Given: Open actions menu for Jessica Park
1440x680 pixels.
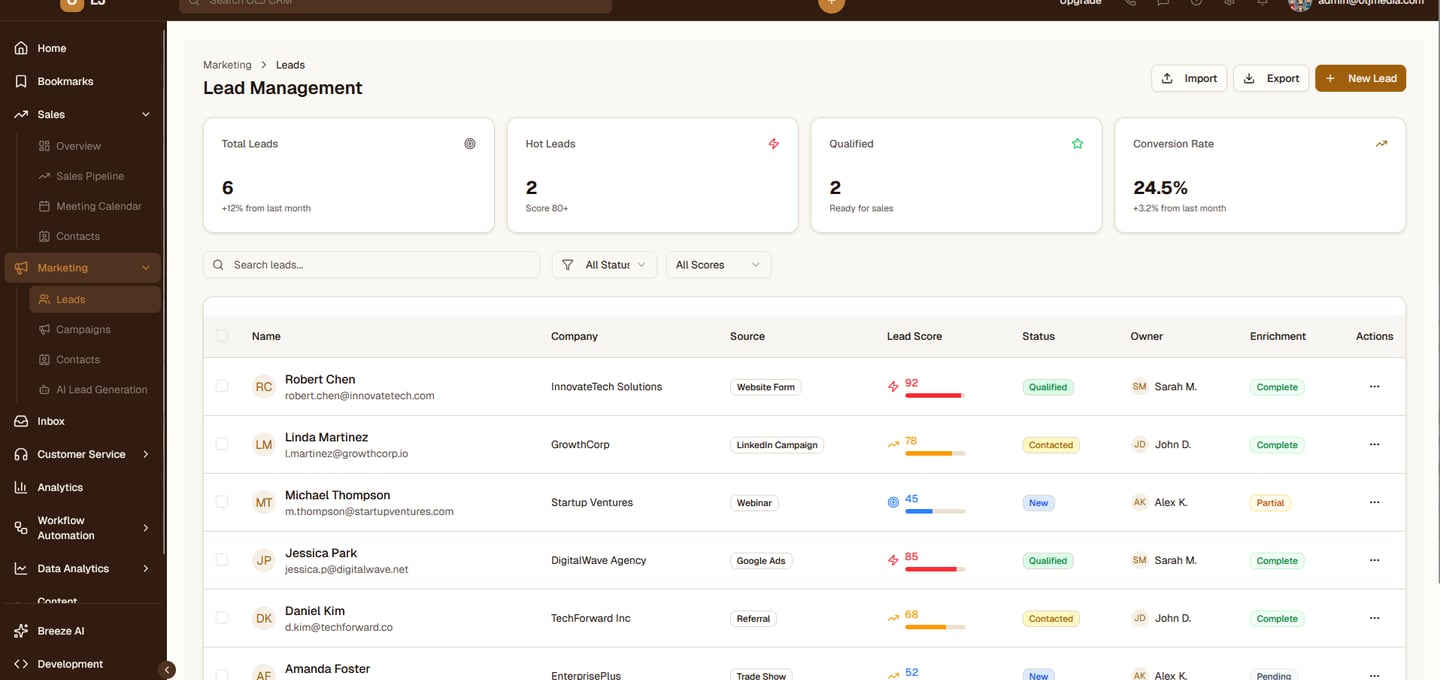Looking at the screenshot, I should click(1374, 561).
